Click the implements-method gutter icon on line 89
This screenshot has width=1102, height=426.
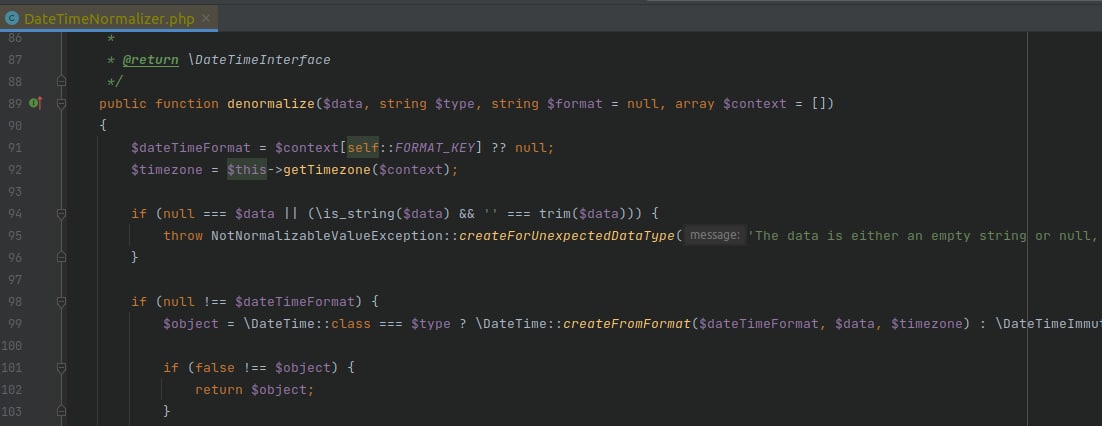pyautogui.click(x=35, y=103)
